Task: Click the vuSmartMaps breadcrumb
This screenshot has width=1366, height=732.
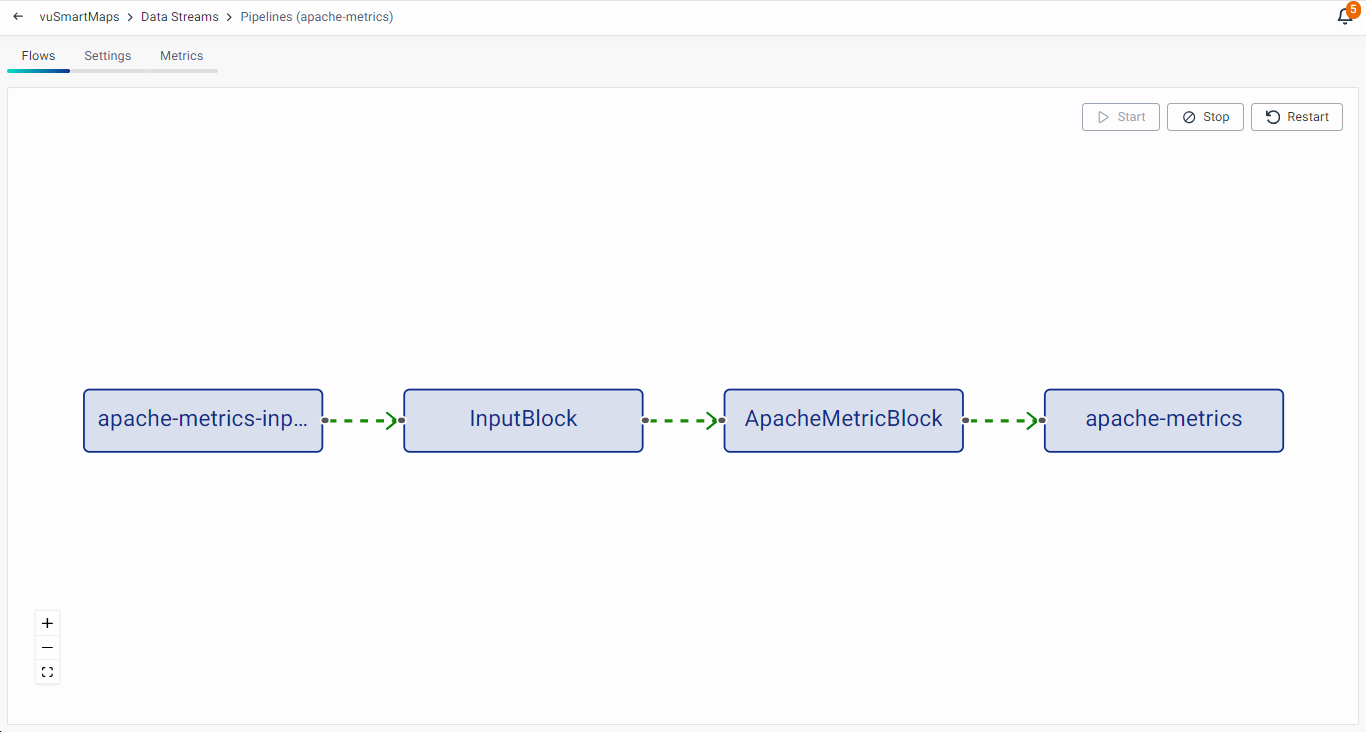Action: coord(79,17)
